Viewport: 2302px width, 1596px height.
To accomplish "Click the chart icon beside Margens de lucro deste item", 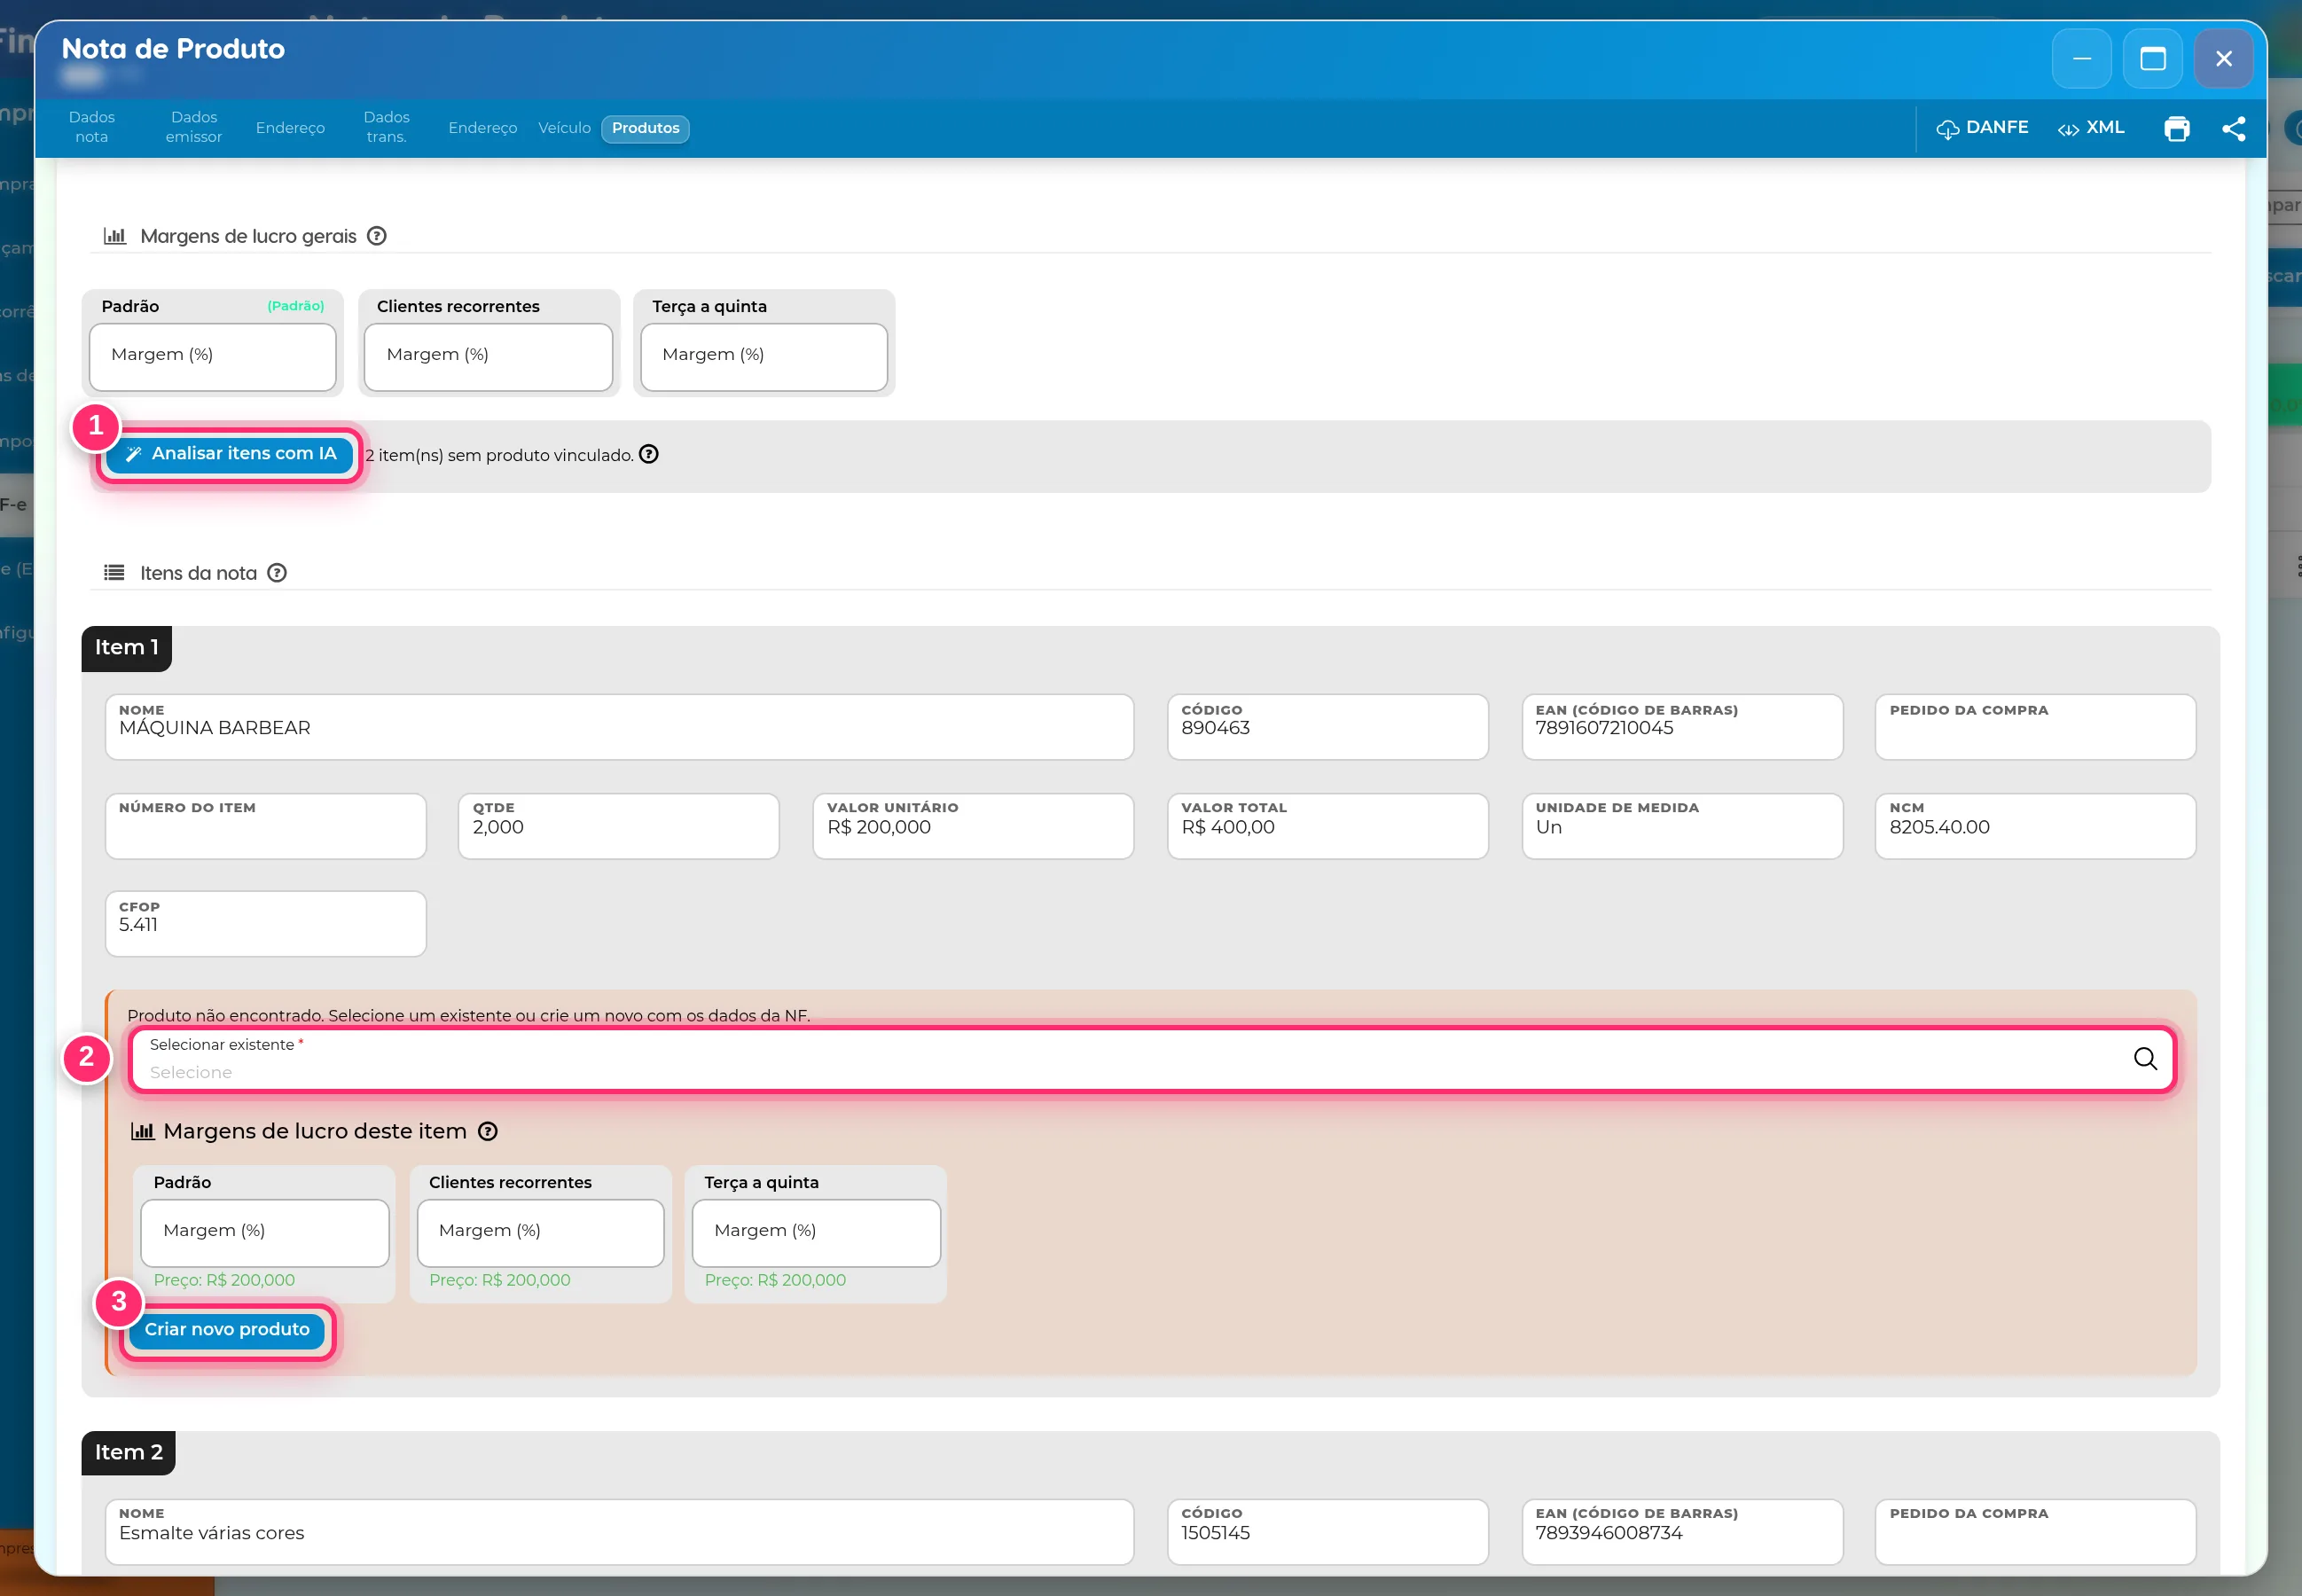I will [x=142, y=1131].
